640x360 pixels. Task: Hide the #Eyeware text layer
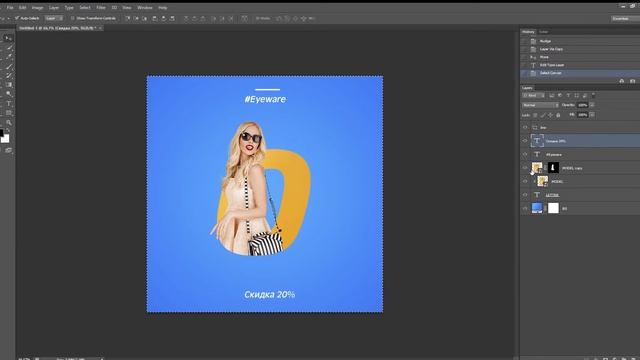[525, 154]
